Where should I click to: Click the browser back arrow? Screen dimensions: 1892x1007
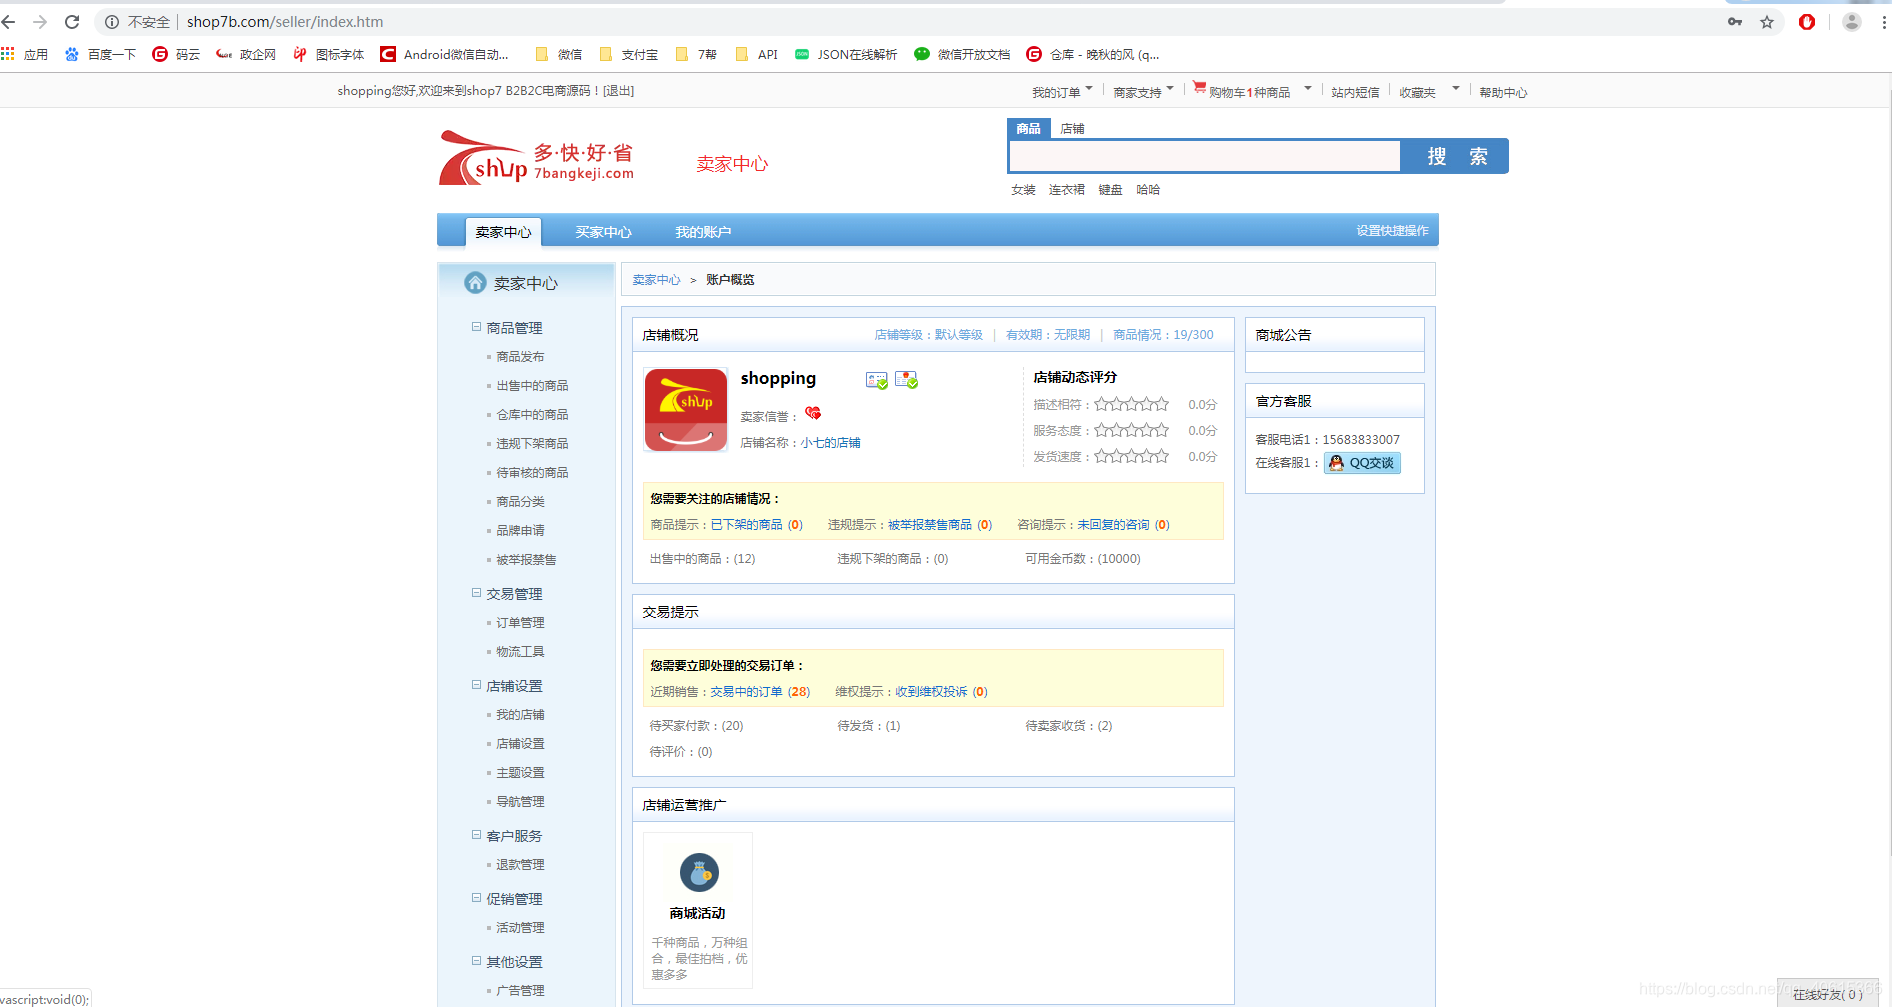click(9, 22)
